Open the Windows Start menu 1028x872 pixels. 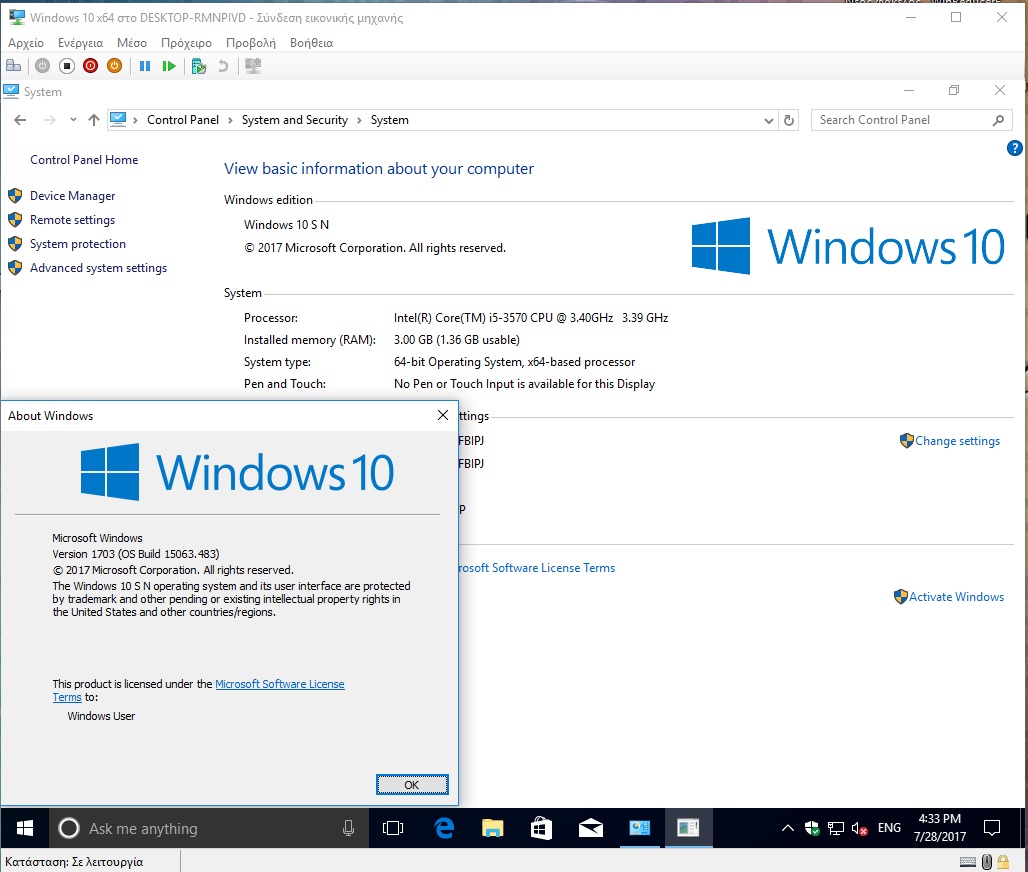pyautogui.click(x=24, y=828)
